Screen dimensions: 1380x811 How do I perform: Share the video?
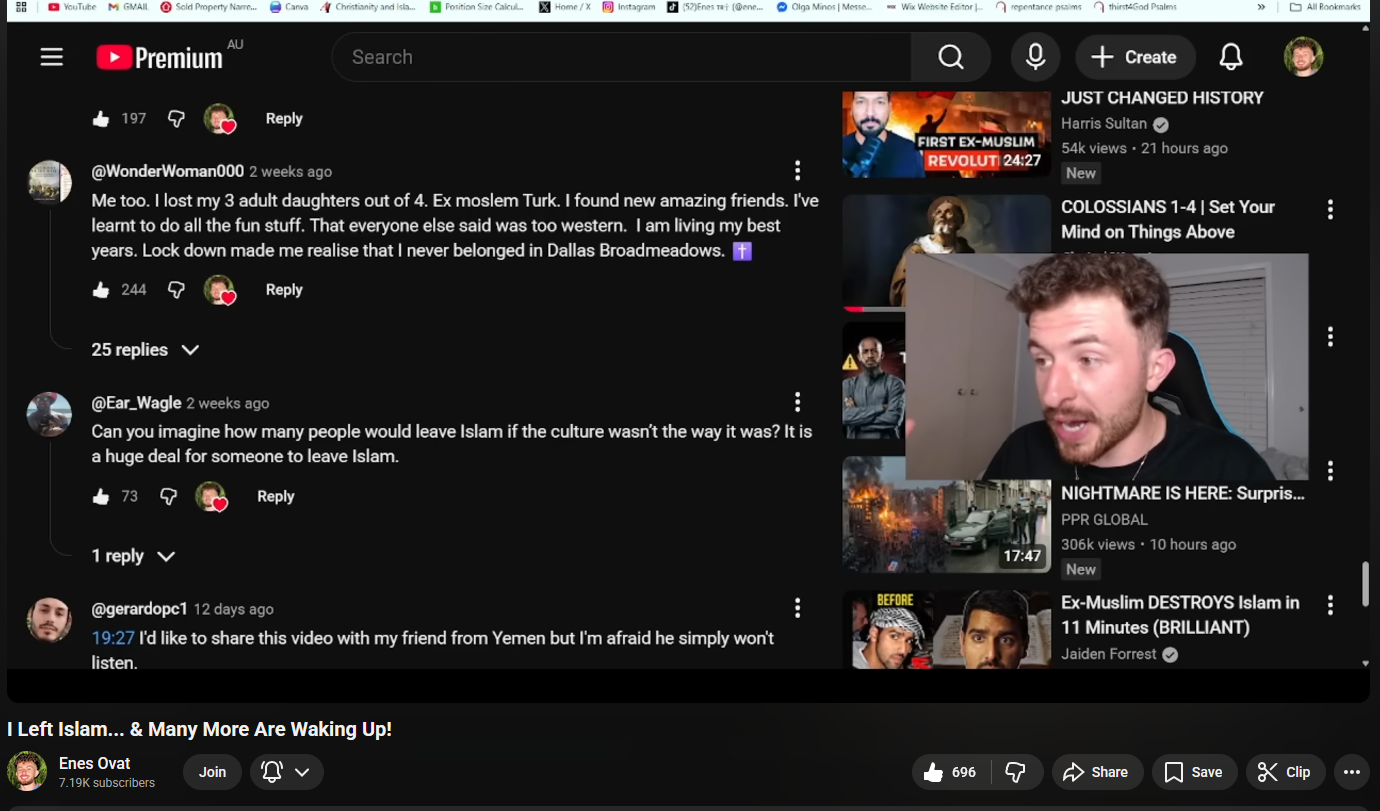pos(1096,772)
